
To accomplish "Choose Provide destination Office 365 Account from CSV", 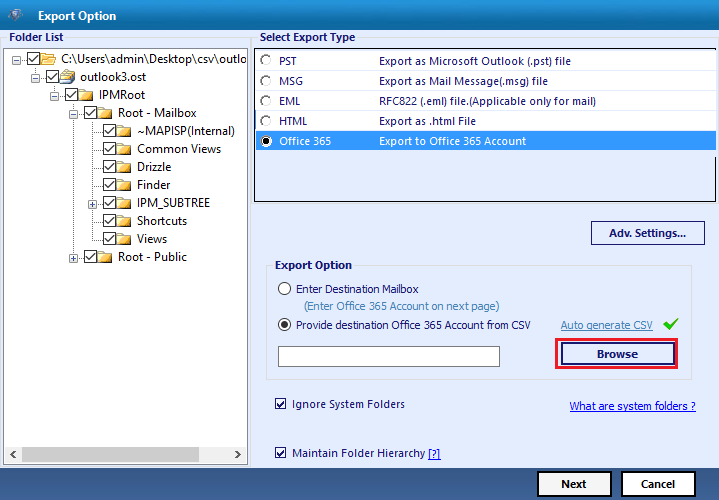I will coord(284,325).
